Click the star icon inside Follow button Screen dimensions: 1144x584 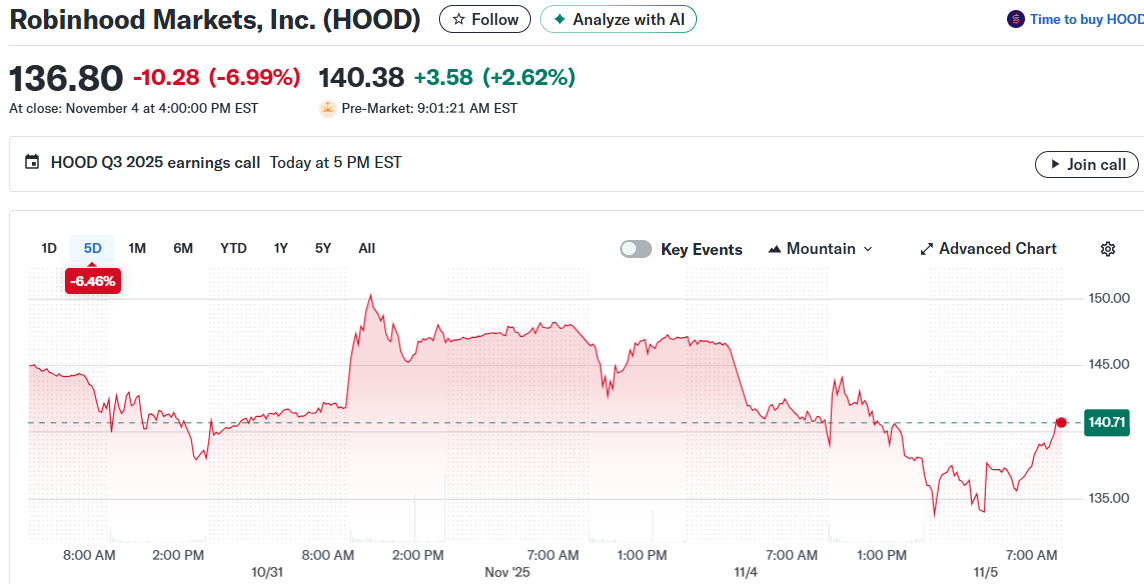(x=459, y=18)
